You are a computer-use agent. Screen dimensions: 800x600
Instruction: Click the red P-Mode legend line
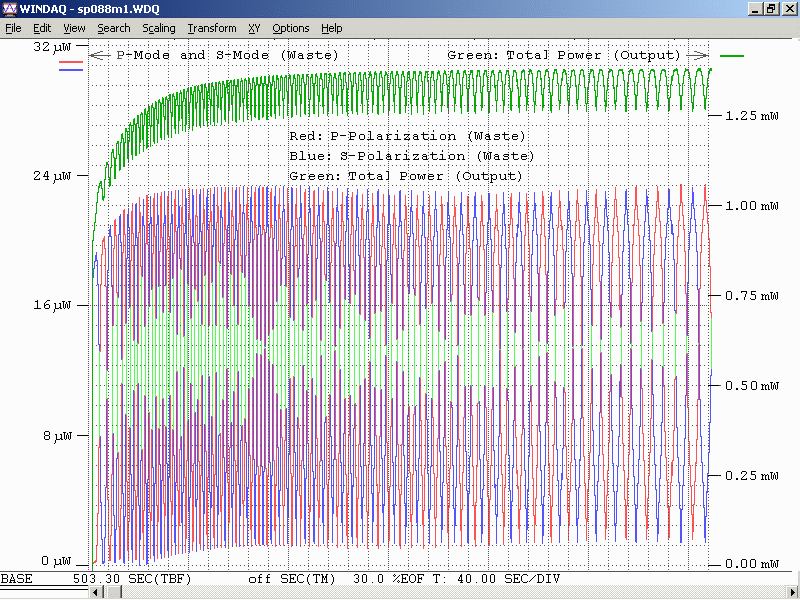point(71,63)
